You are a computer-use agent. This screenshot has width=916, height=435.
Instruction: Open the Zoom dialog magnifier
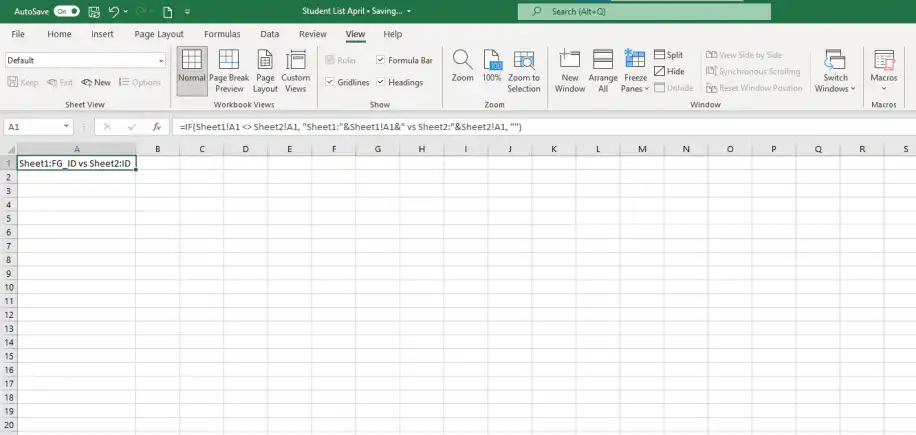[x=462, y=65]
